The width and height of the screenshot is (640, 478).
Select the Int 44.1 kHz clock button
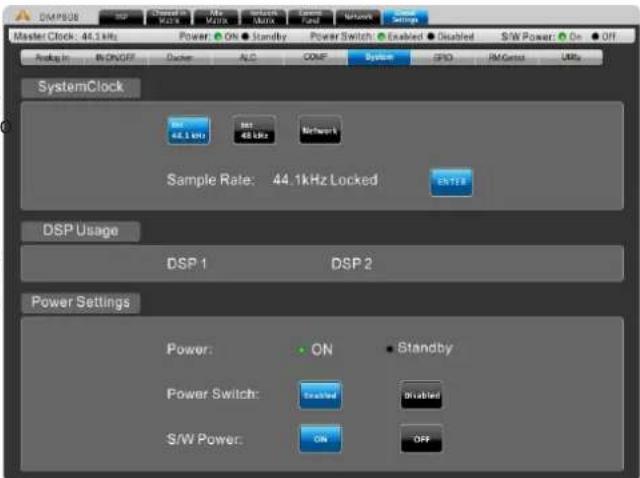(x=189, y=131)
